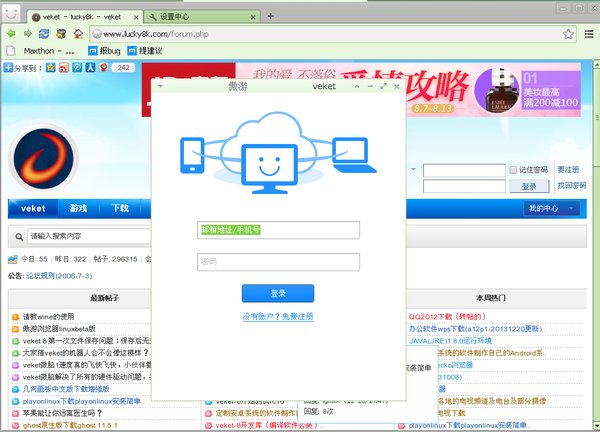Click the 密码 password field
600x432 pixels.
pyautogui.click(x=278, y=262)
